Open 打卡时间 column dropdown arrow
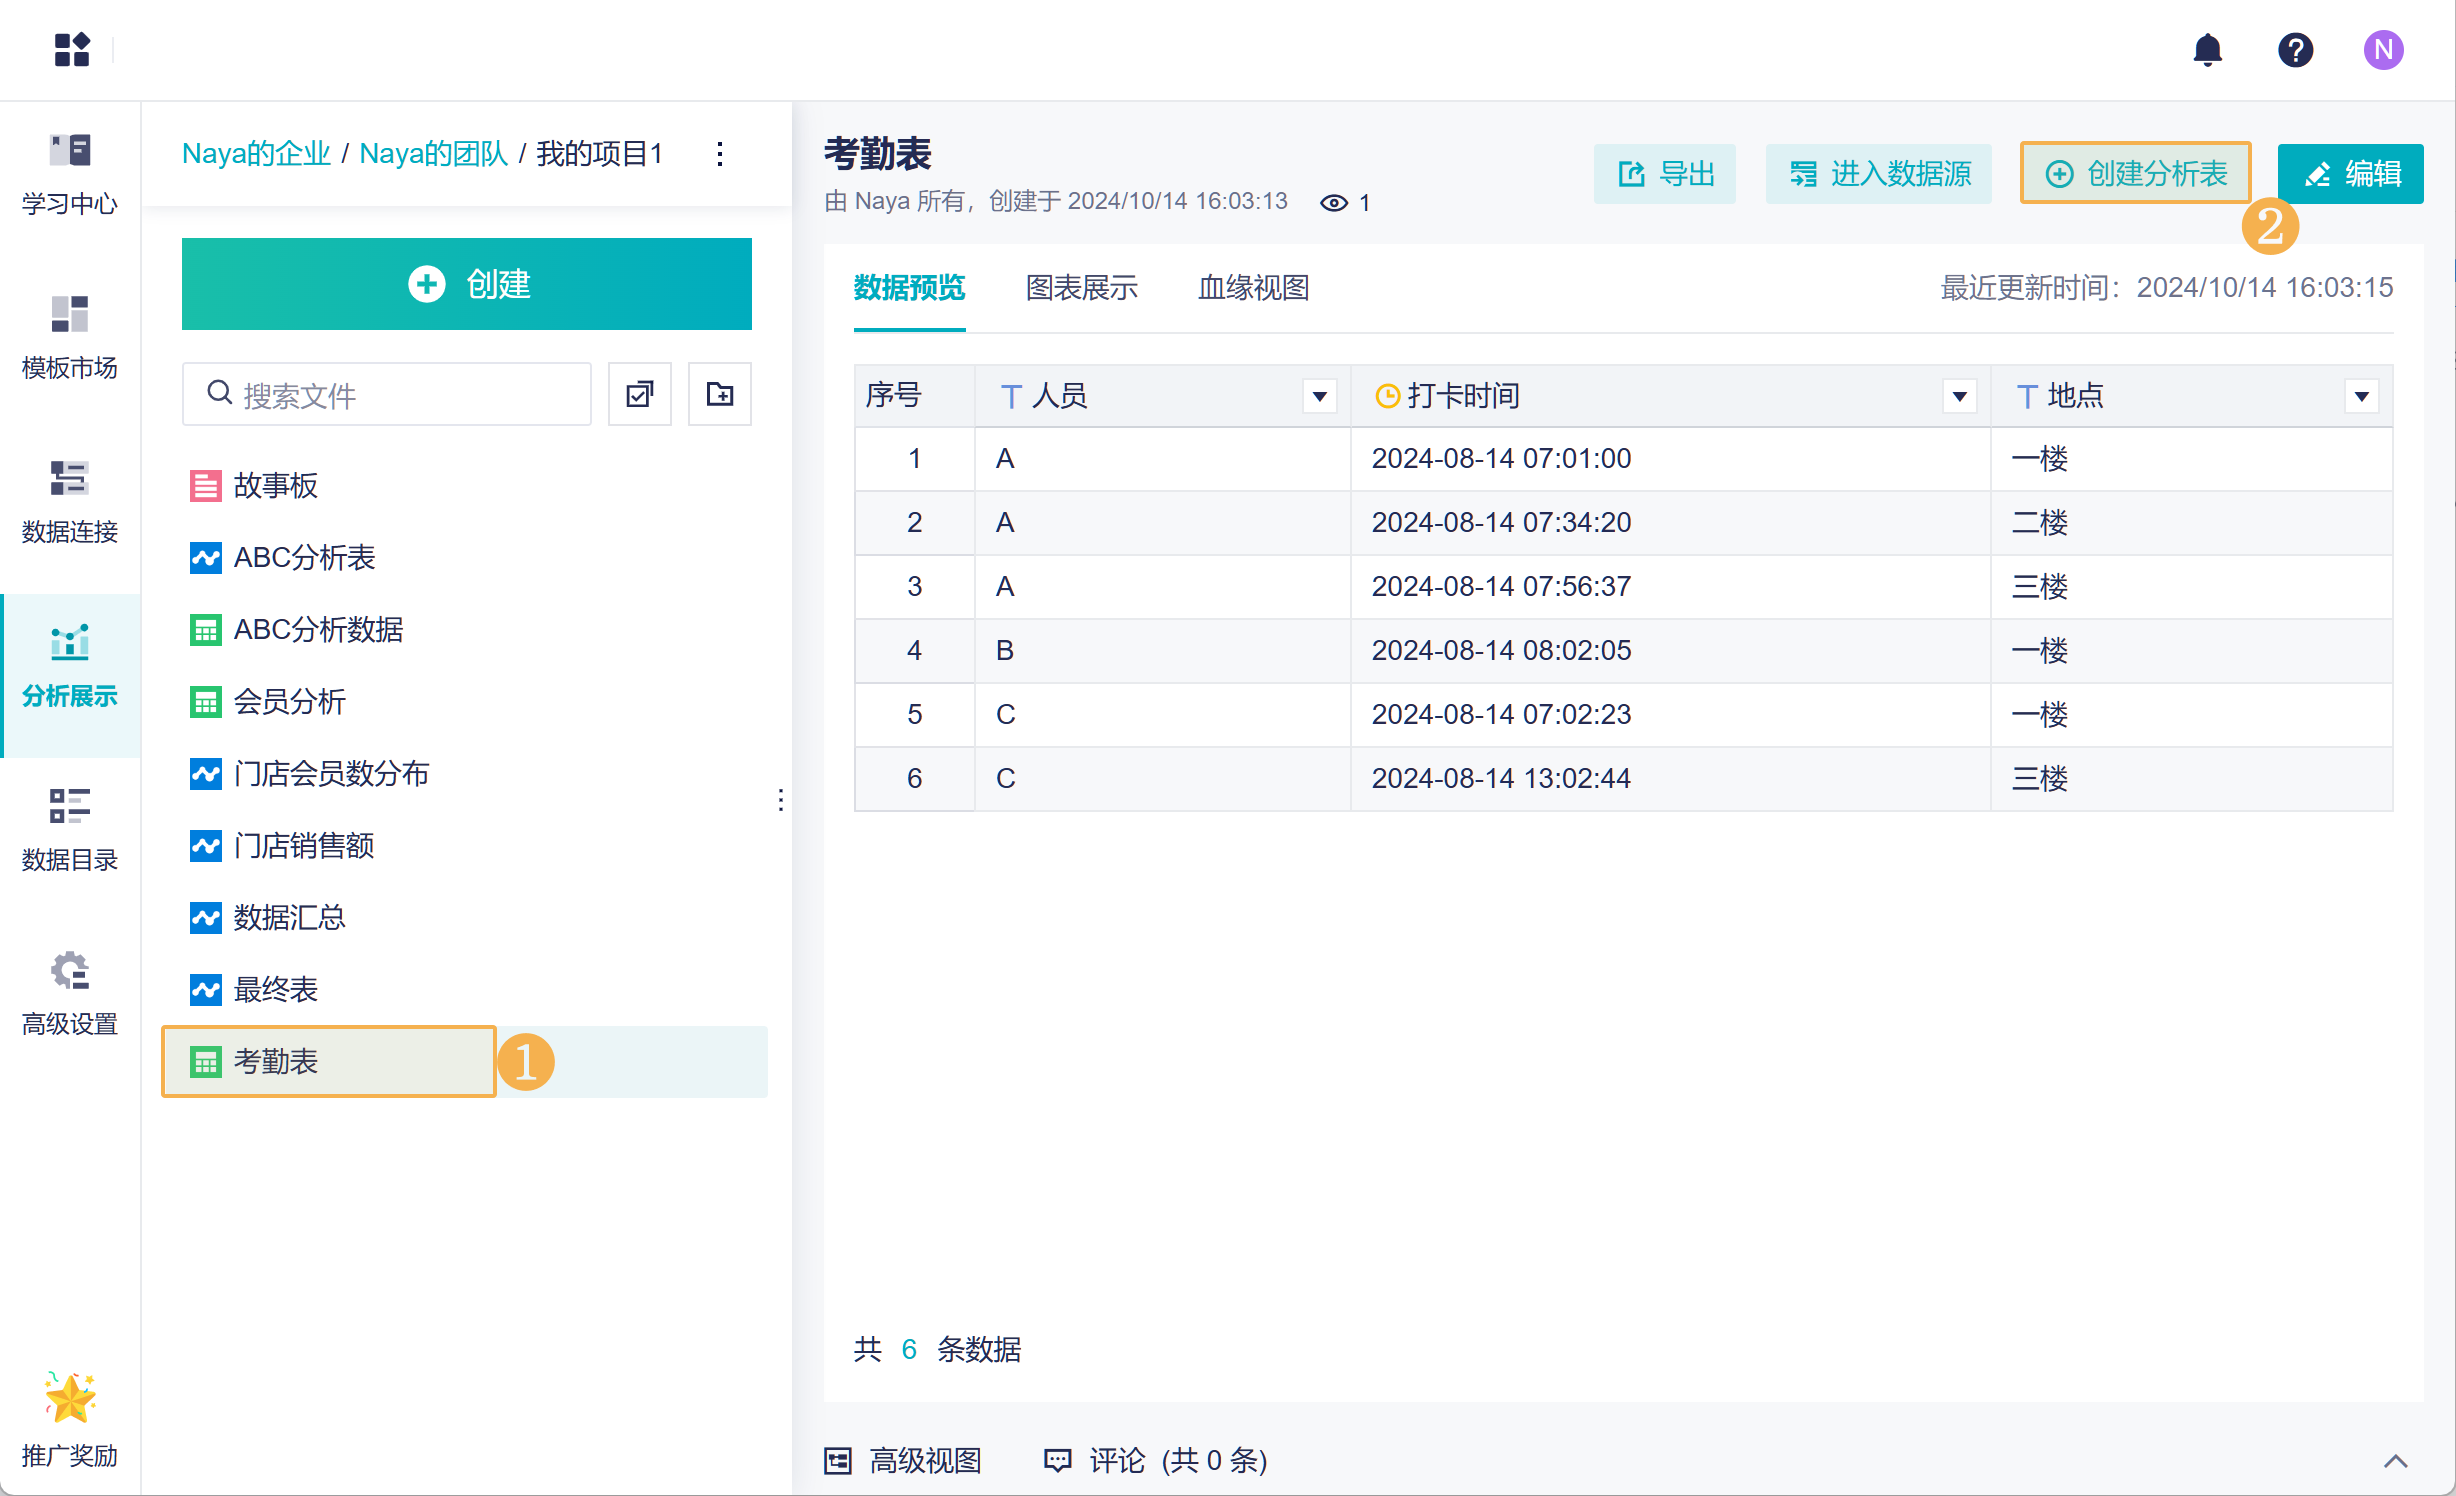The width and height of the screenshot is (2456, 1496). coord(1959,396)
